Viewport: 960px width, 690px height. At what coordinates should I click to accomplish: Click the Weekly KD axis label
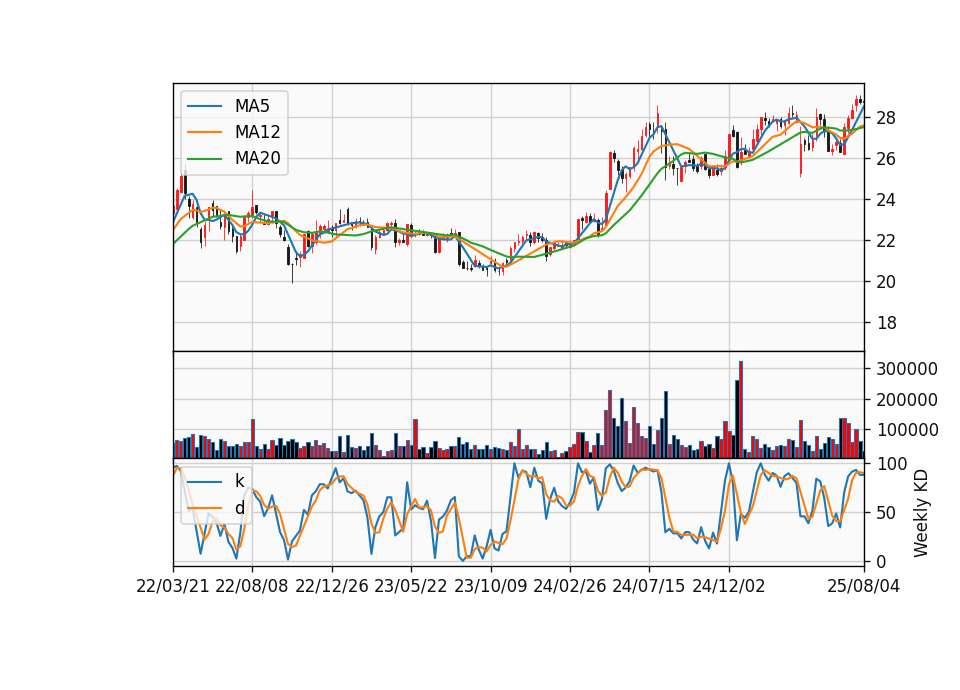tap(921, 513)
